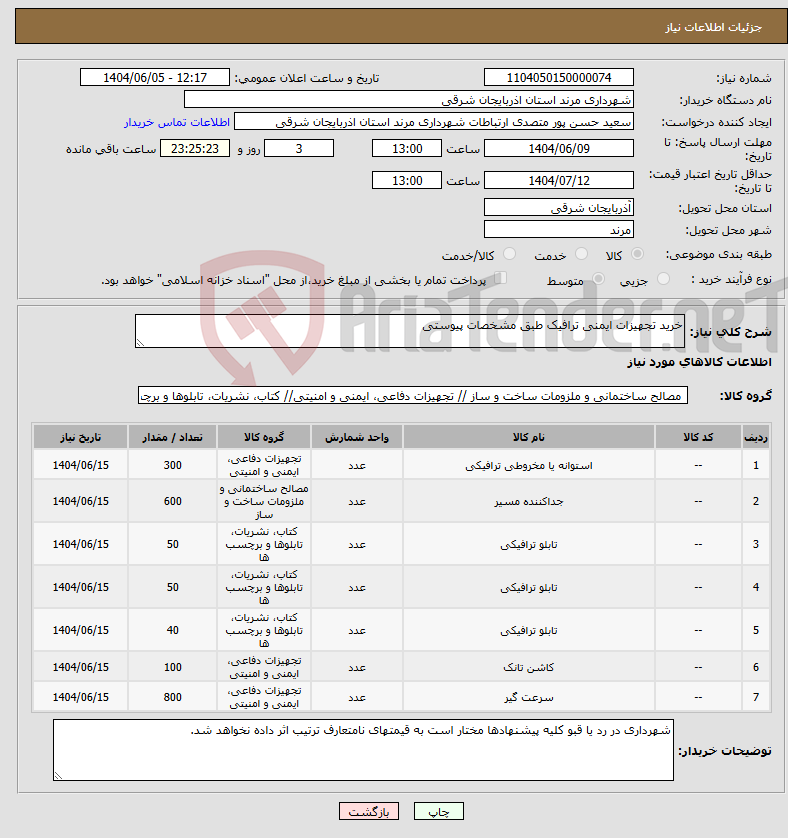This screenshot has width=788, height=838.
Task: Click the price validity date 1404/07/12
Action: (x=559, y=181)
